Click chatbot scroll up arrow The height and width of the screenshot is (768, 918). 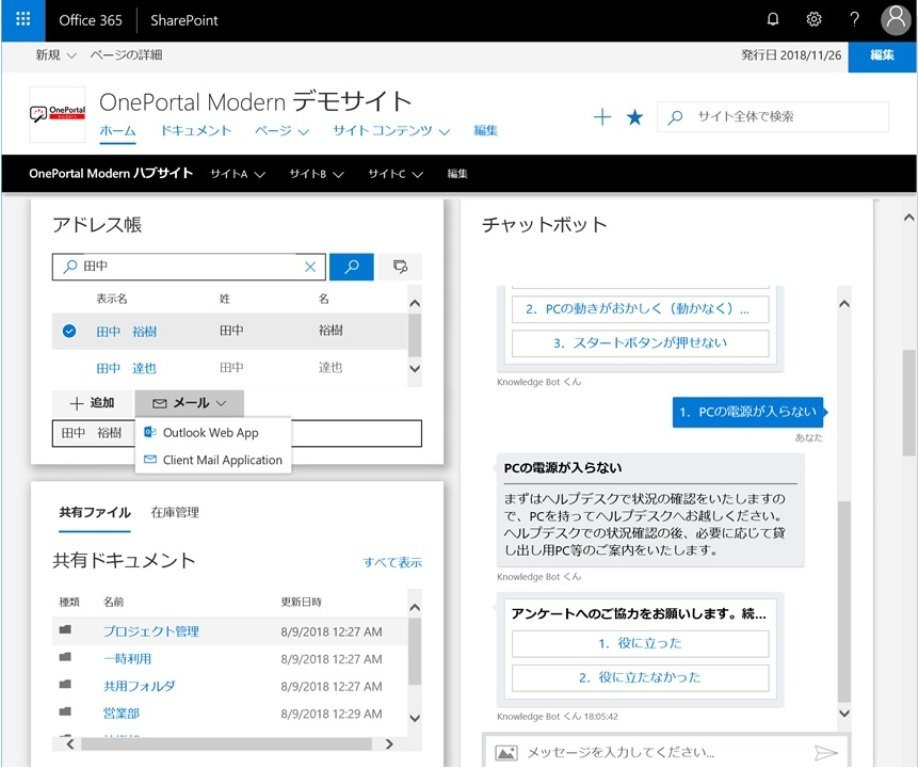tap(844, 304)
